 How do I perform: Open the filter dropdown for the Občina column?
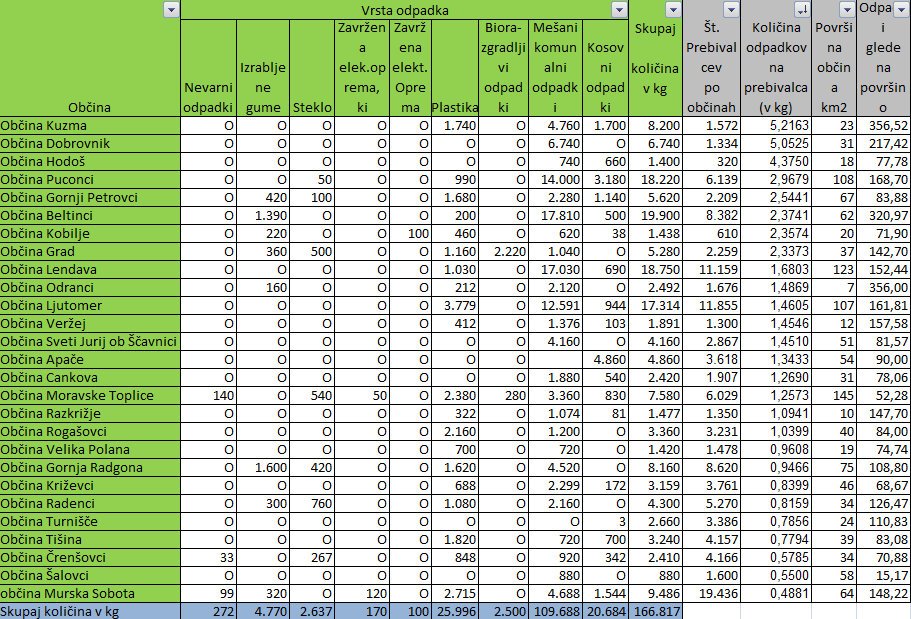171,9
